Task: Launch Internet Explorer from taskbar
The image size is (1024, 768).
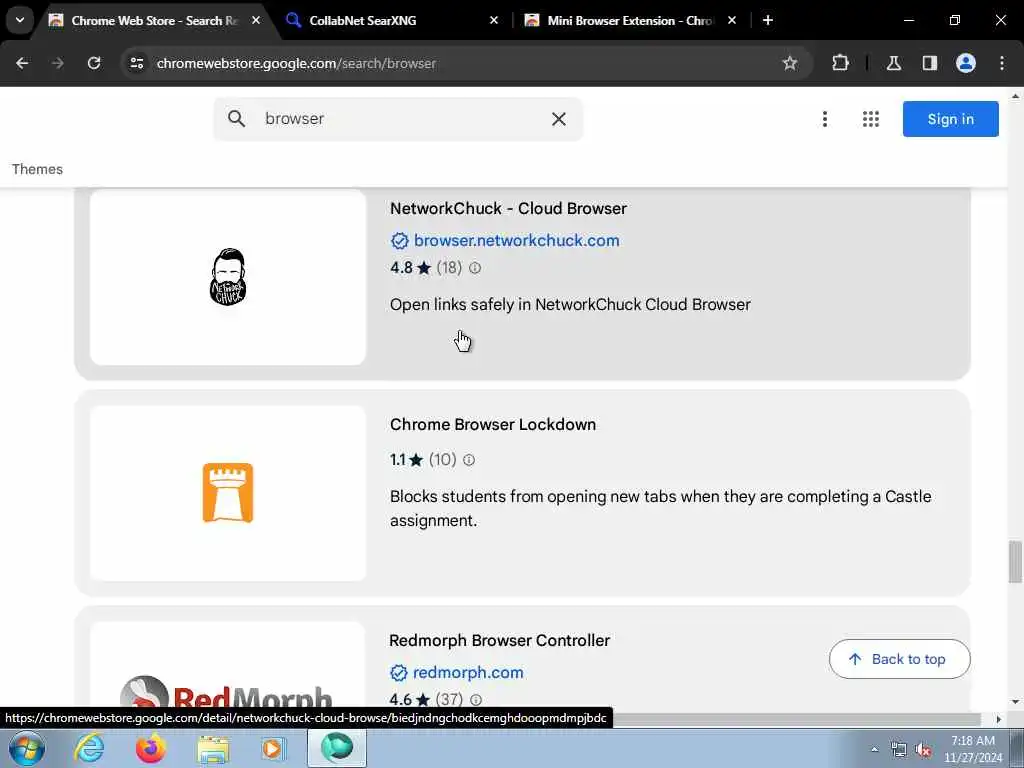Action: click(89, 748)
